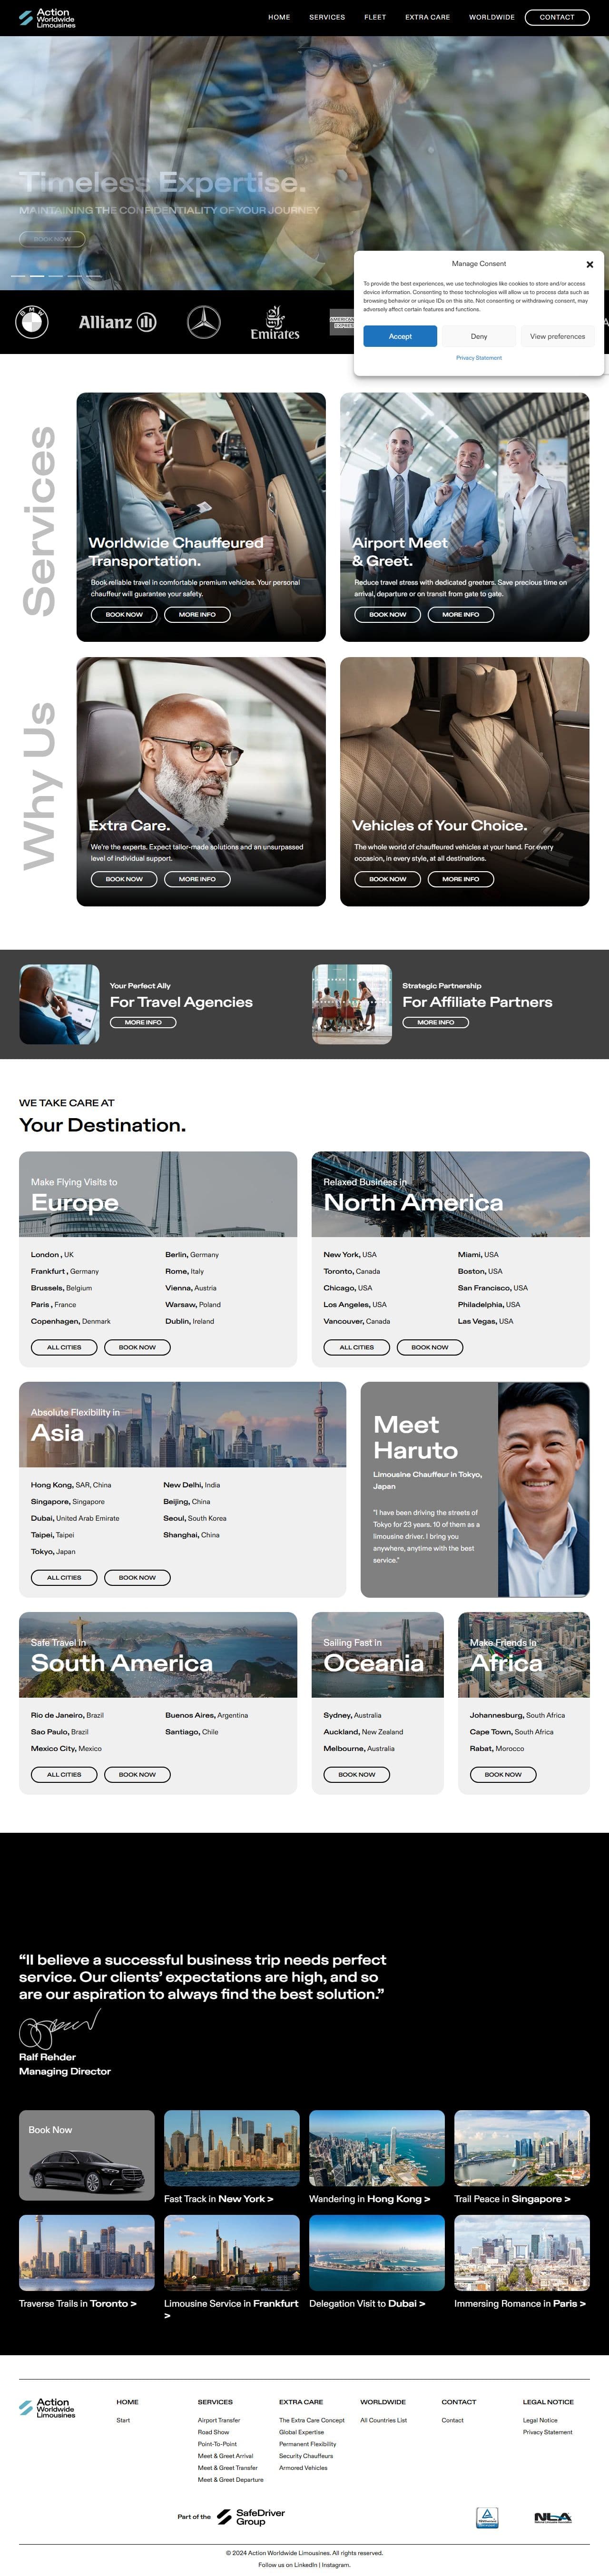
Task: Accept cookies in consent dialog
Action: tap(400, 336)
